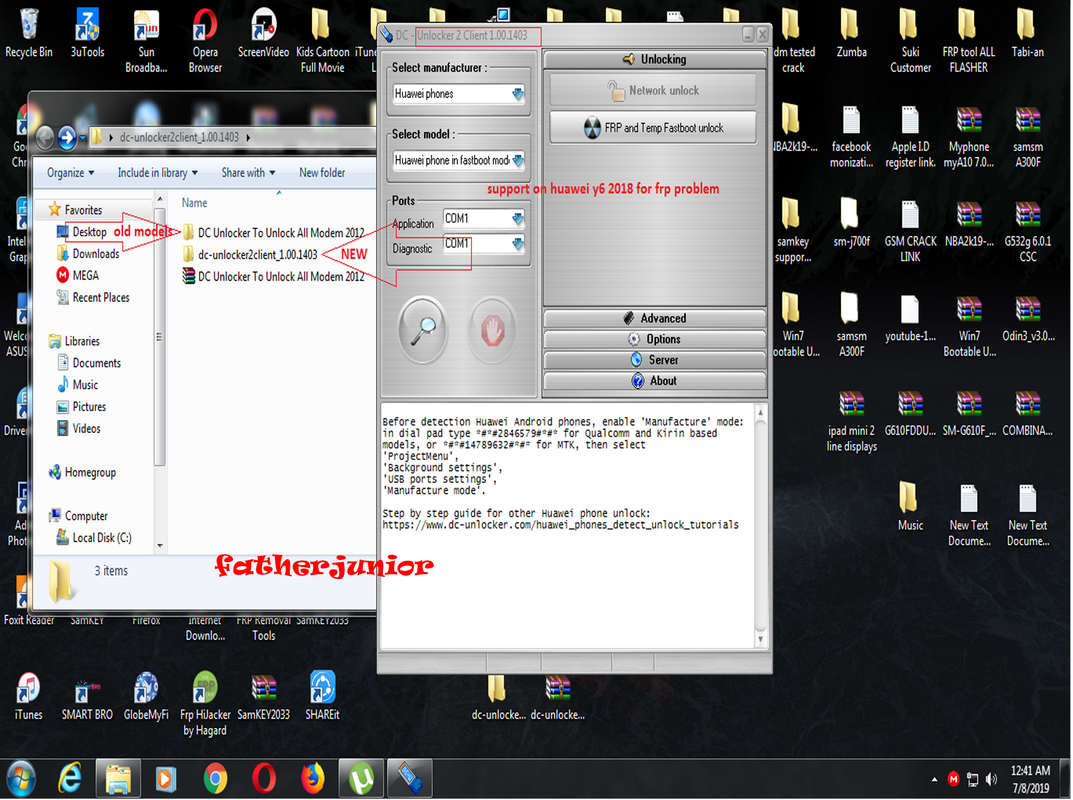
Task: Click New folder in Explorer toolbar
Action: (322, 173)
